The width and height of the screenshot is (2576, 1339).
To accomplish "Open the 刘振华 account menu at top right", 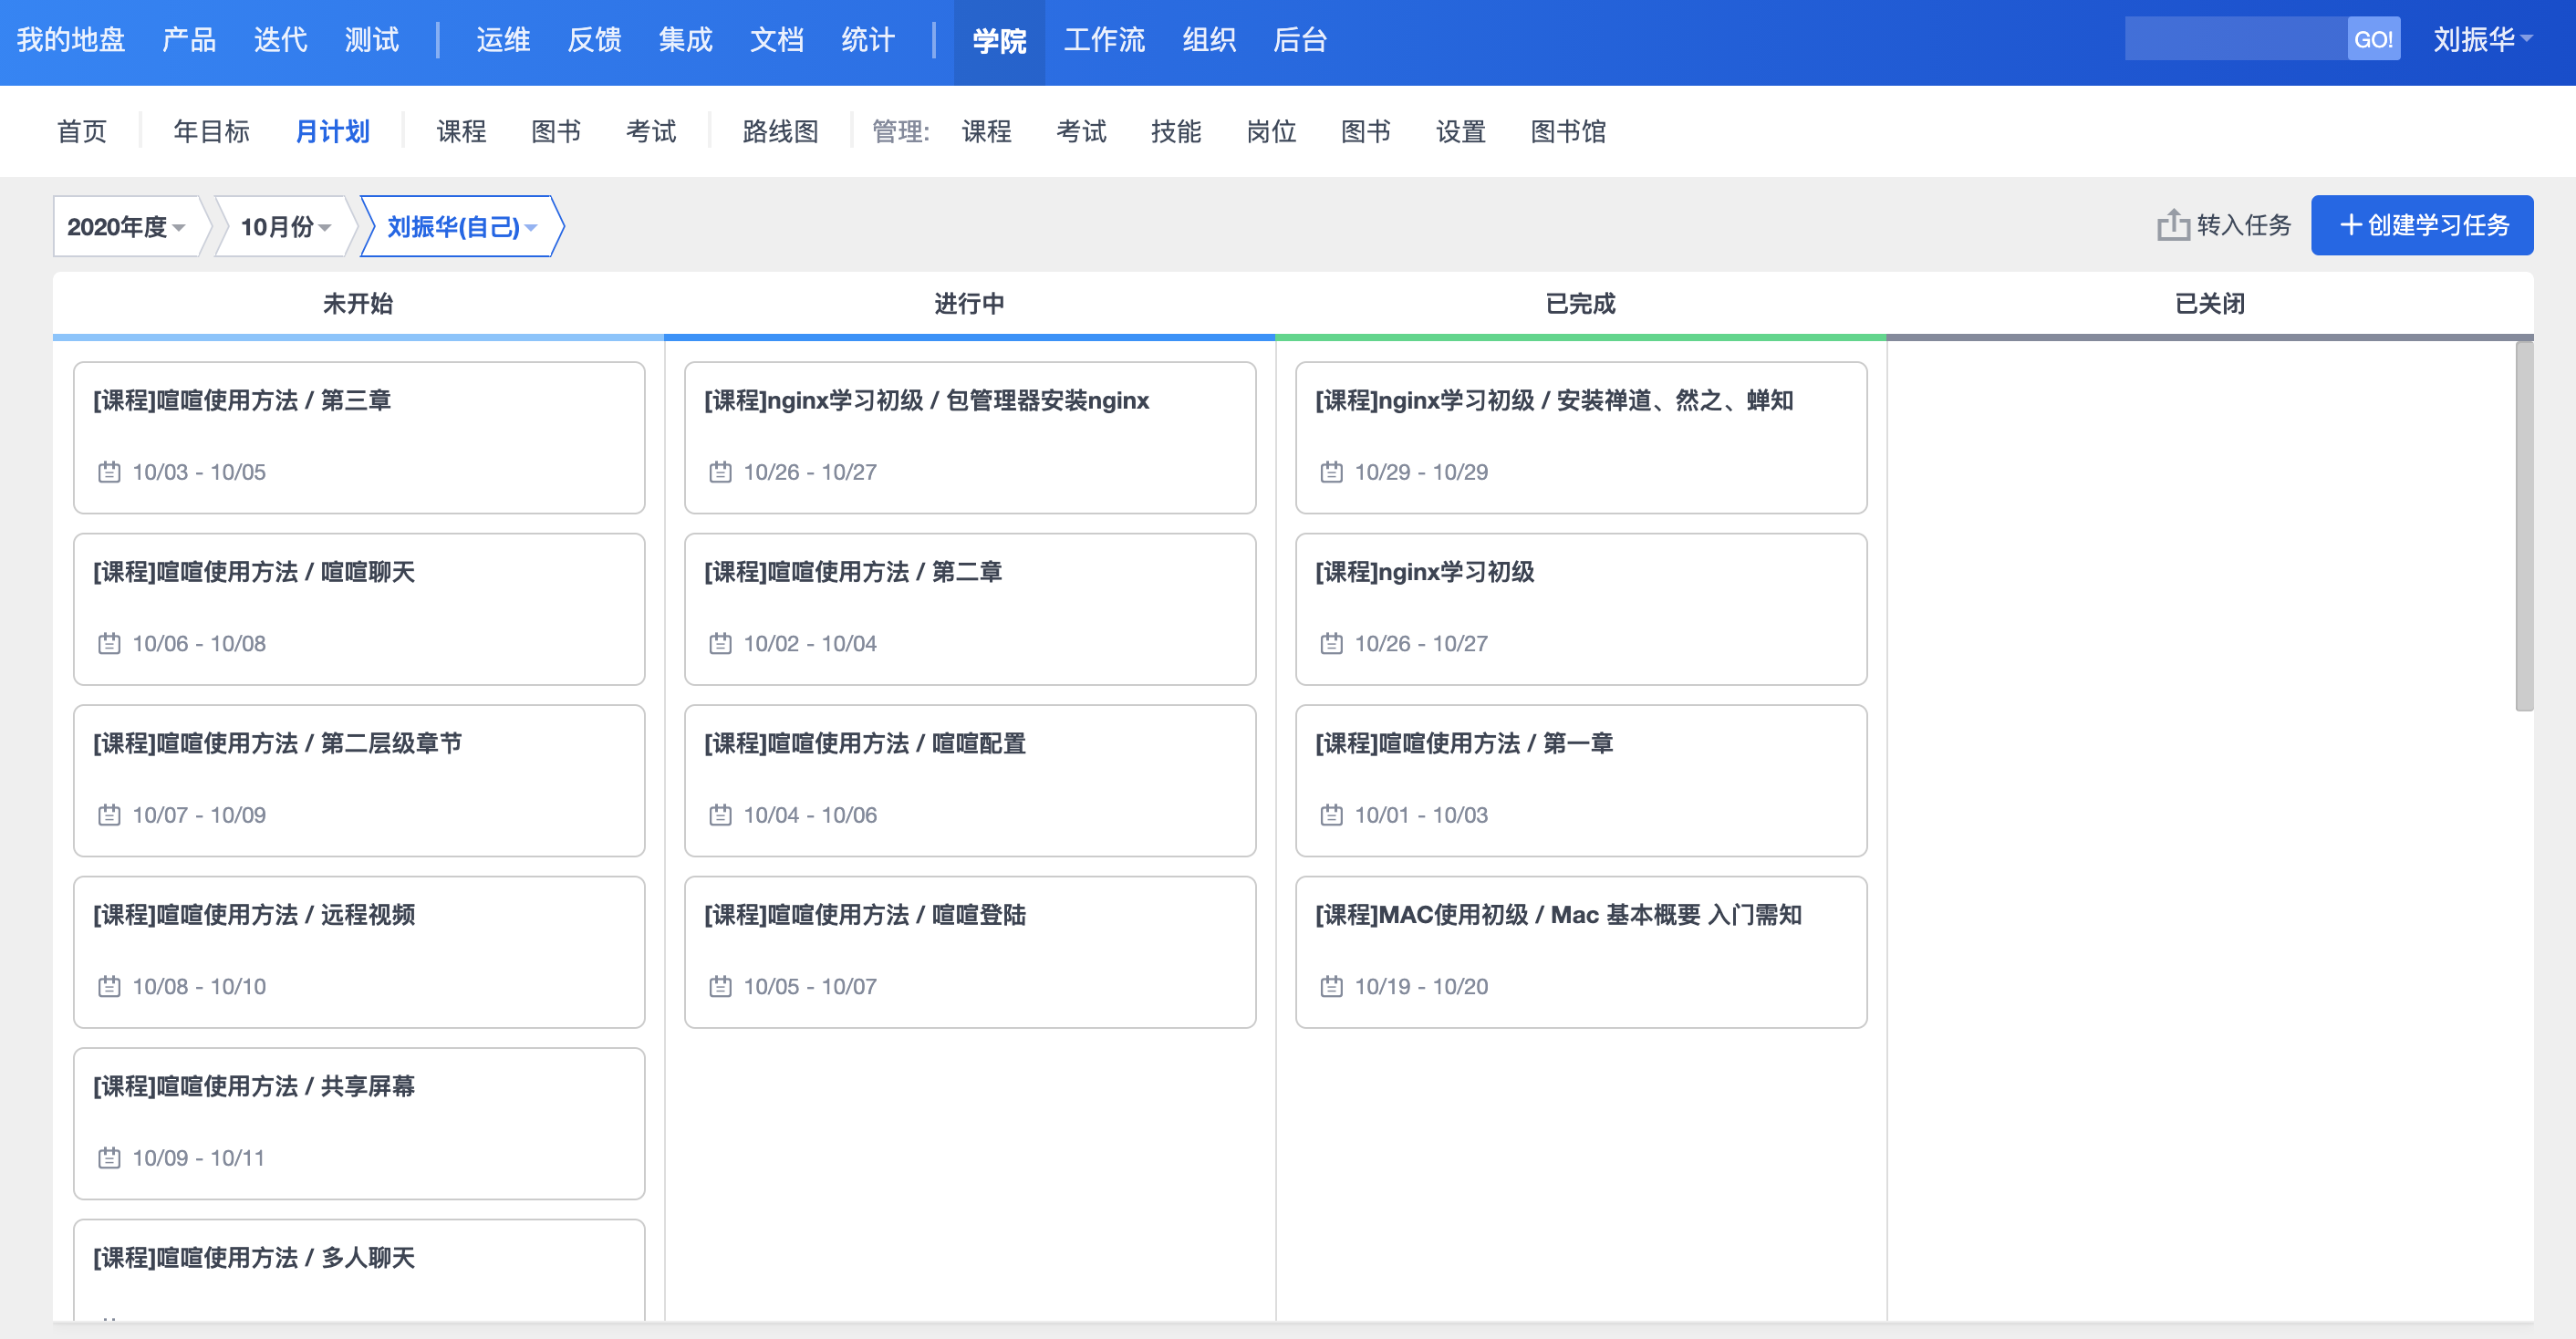I will [x=2482, y=40].
